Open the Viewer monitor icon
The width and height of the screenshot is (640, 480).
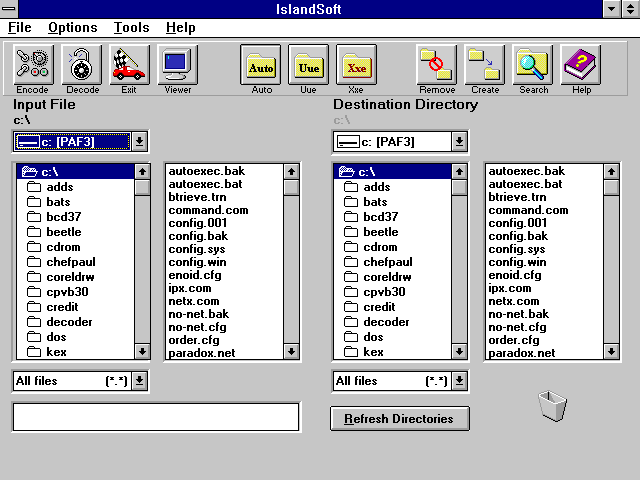point(177,65)
